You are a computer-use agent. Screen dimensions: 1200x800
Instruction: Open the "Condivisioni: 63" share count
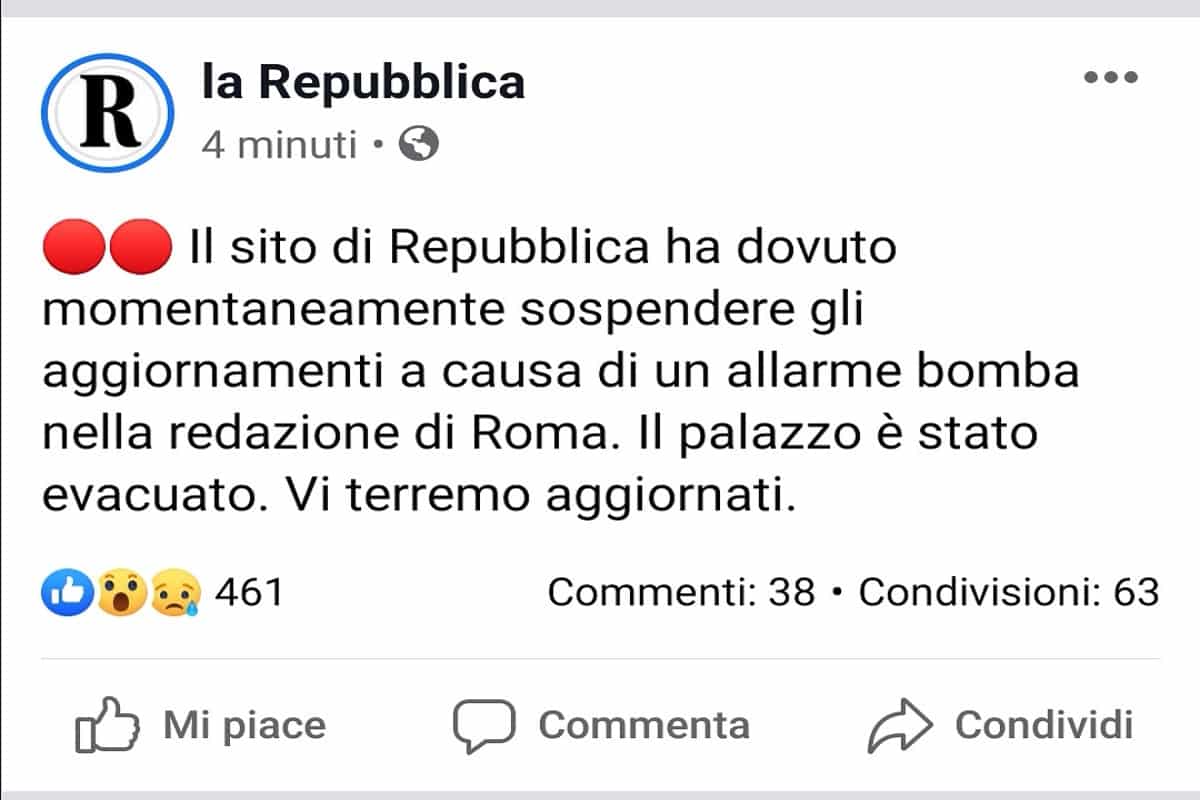[x=1009, y=593]
